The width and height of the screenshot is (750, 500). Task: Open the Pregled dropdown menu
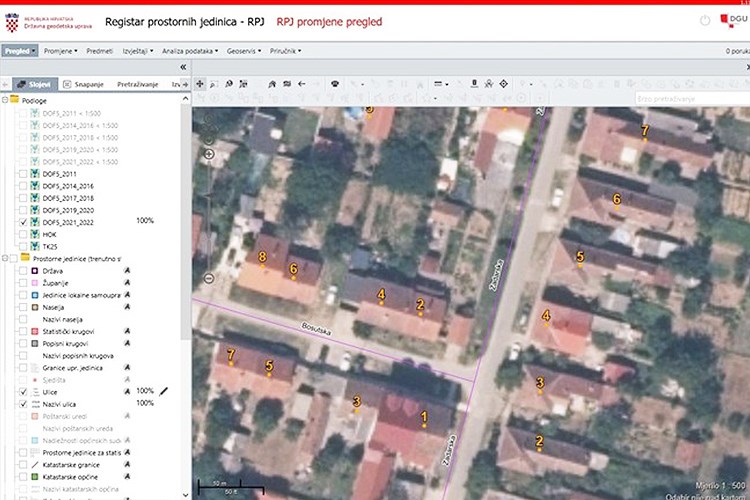click(19, 49)
